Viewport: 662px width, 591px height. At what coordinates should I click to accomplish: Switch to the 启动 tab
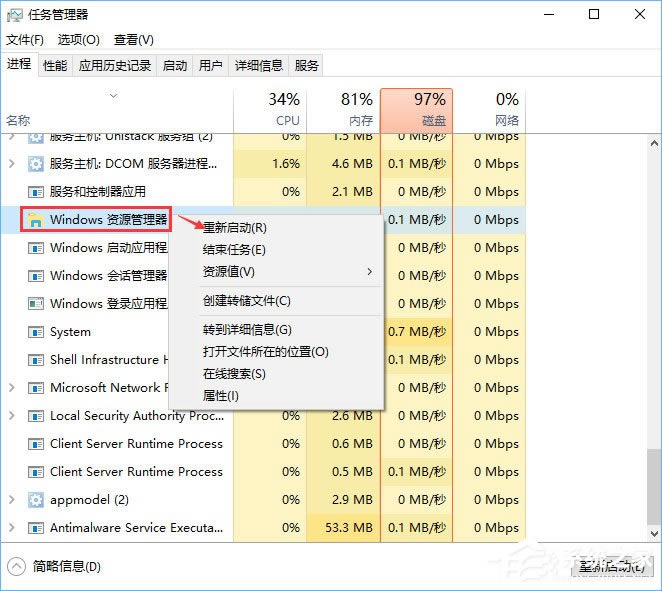175,65
